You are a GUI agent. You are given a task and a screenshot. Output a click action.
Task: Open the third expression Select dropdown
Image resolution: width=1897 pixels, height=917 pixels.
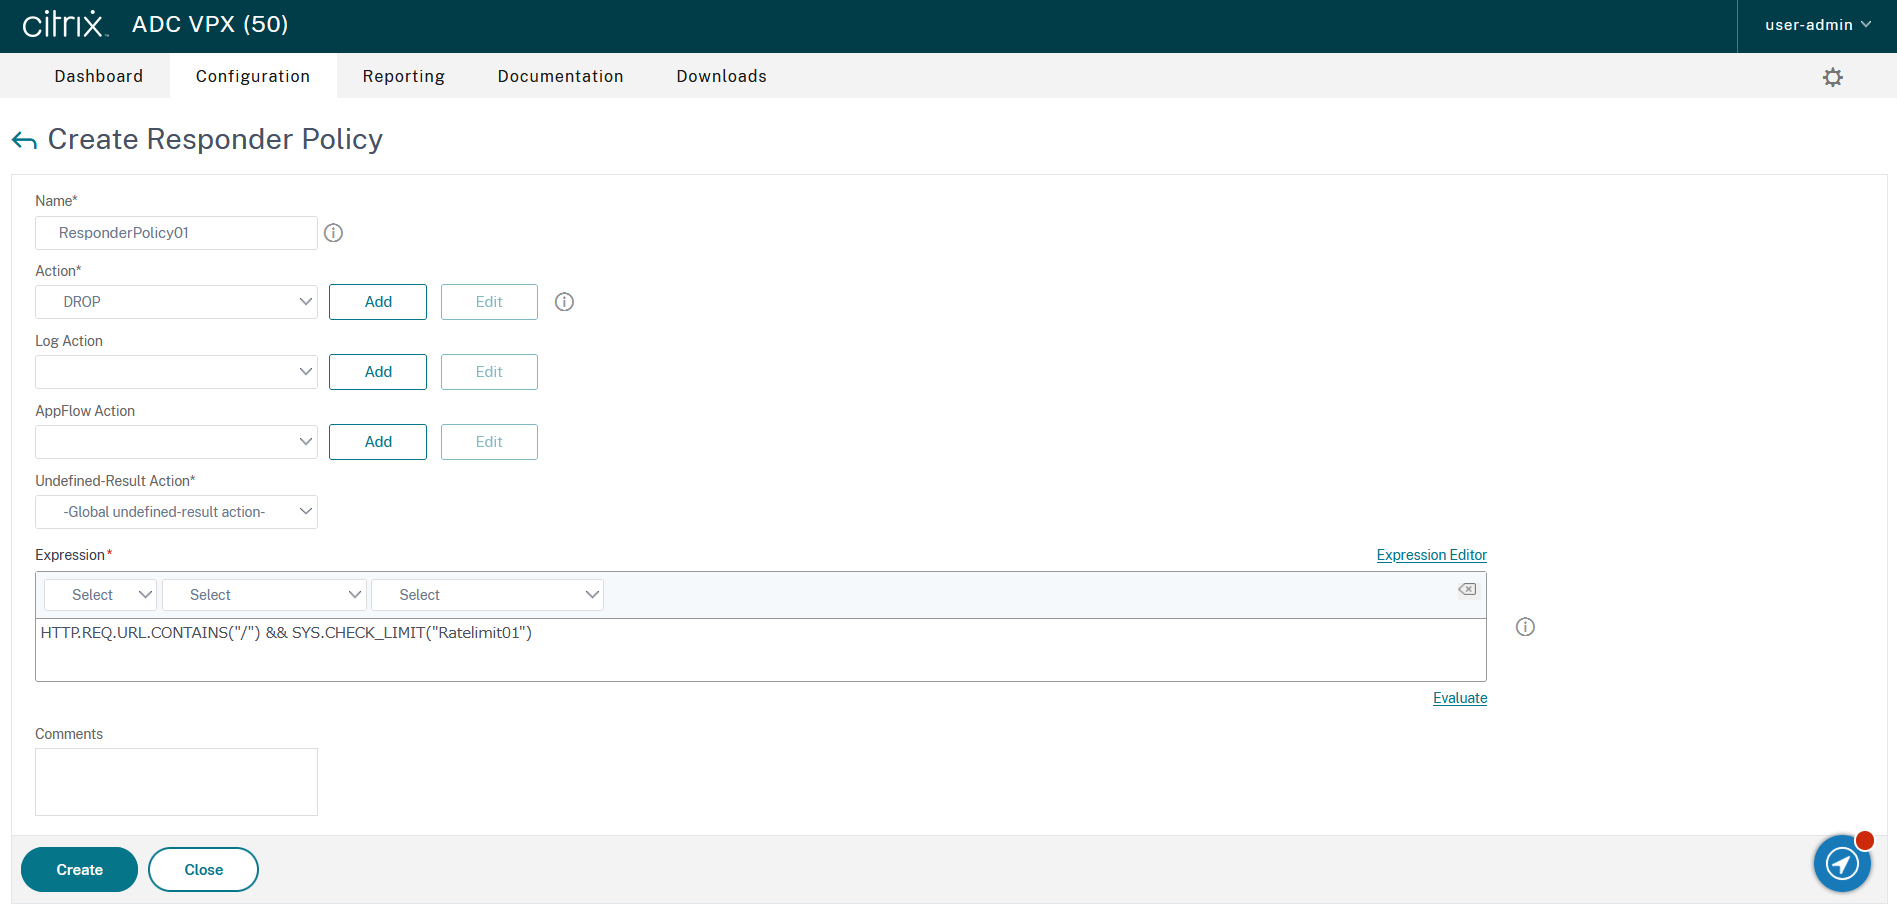click(x=487, y=595)
